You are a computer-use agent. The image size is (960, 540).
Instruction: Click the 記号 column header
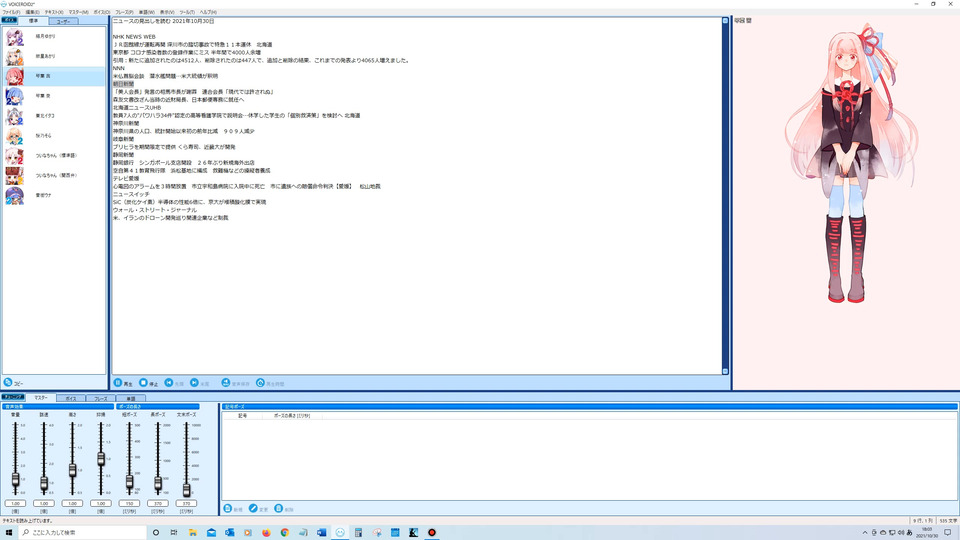pos(242,416)
